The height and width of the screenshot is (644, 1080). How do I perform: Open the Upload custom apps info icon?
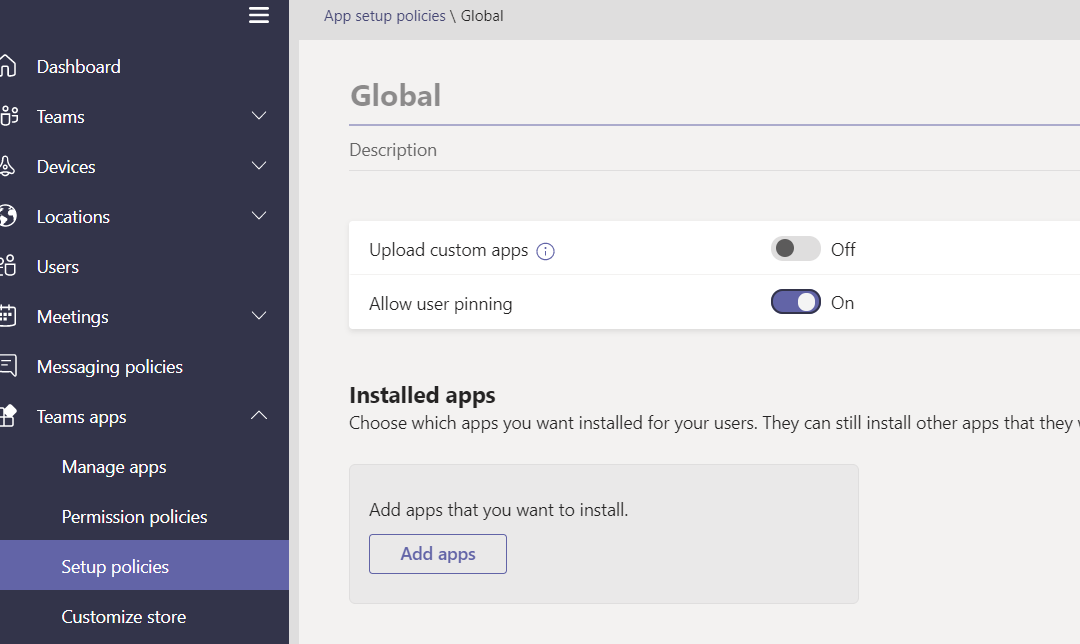click(546, 251)
